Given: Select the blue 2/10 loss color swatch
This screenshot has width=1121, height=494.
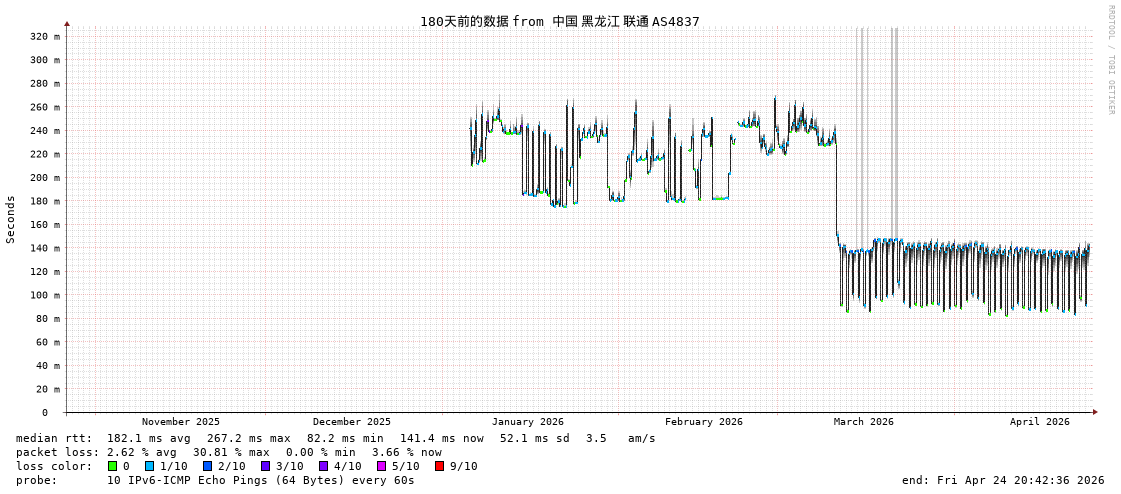Looking at the screenshot, I should pos(207,466).
